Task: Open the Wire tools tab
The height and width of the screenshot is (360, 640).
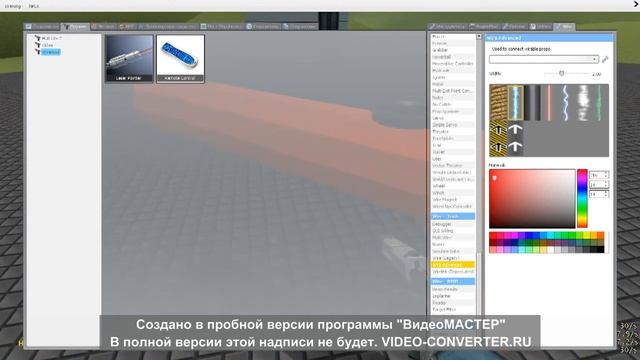Action: coord(564,27)
